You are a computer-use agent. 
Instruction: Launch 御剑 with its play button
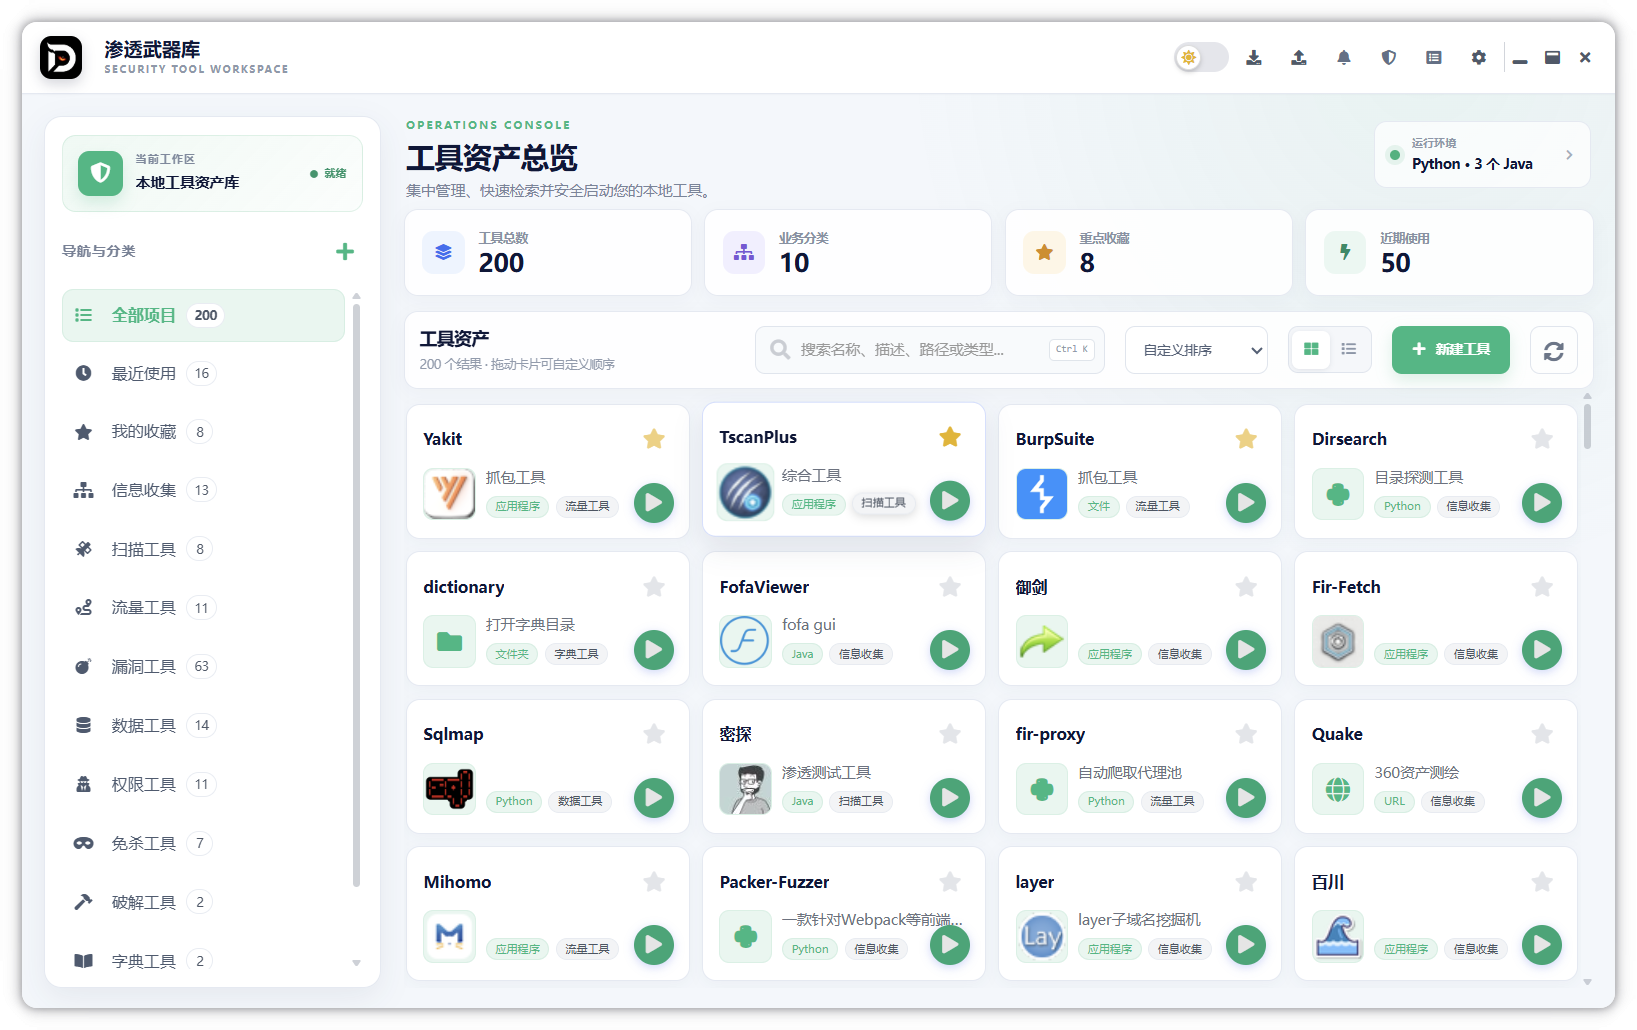(1246, 650)
